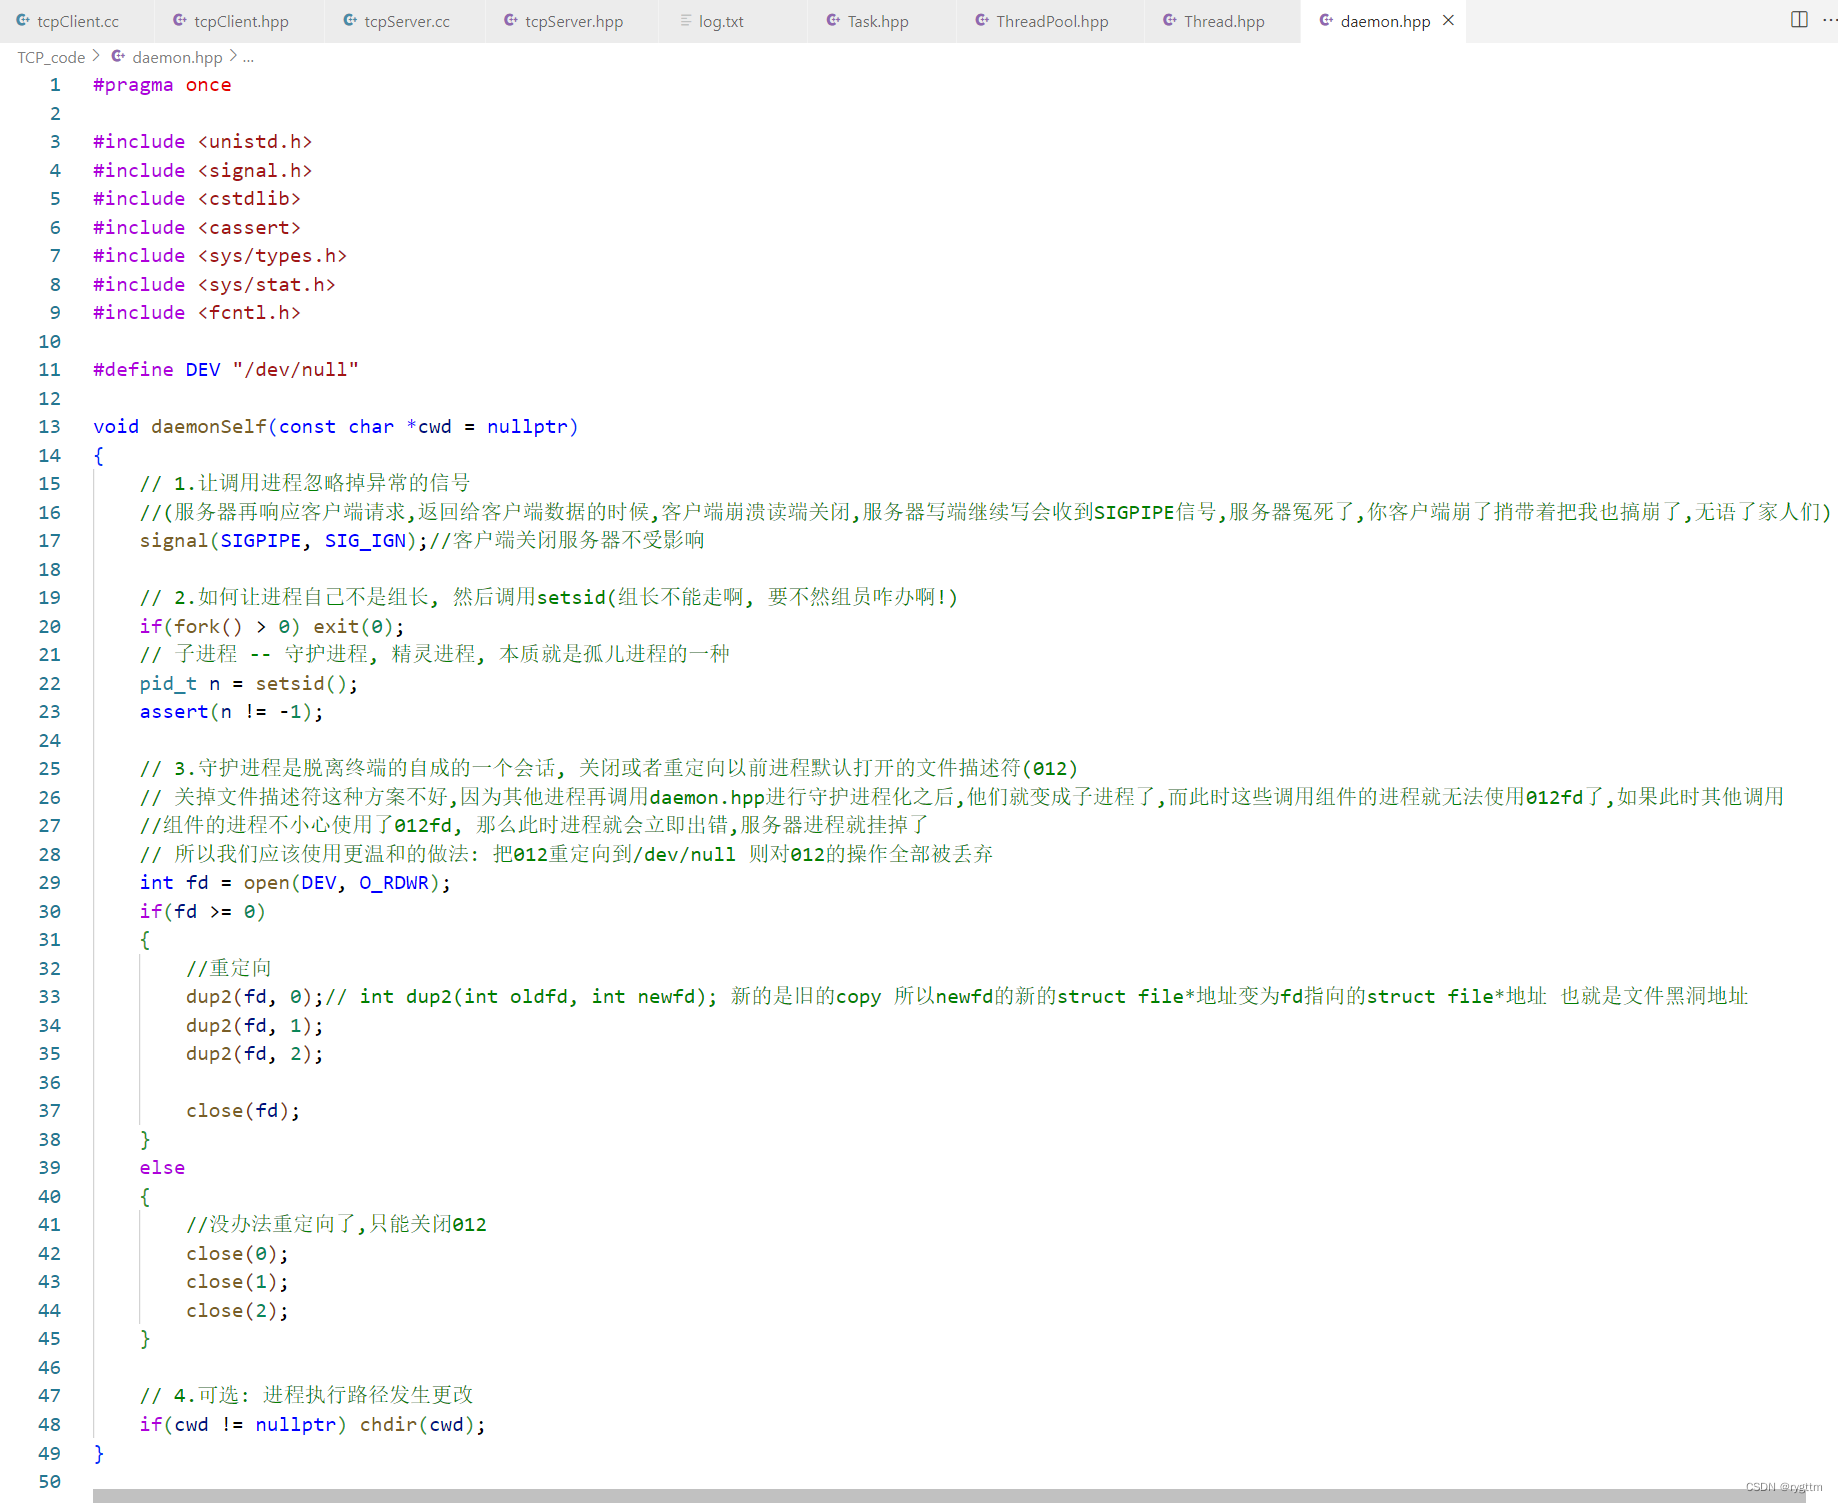The height and width of the screenshot is (1503, 1838).
Task: Click the 'assert(n != -1);' line
Action: coord(232,712)
